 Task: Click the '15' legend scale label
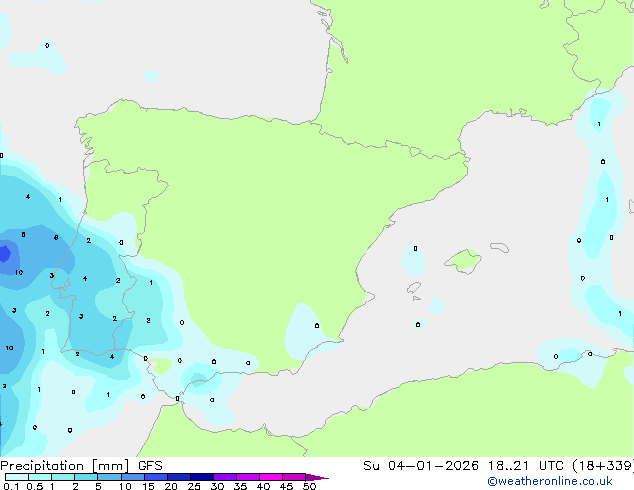coord(148,486)
